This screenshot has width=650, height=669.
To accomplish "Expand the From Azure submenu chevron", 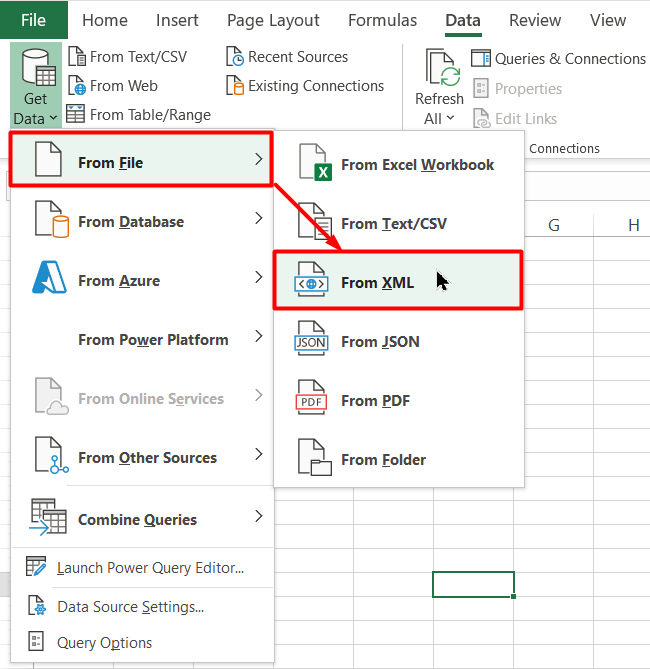I will pos(259,277).
